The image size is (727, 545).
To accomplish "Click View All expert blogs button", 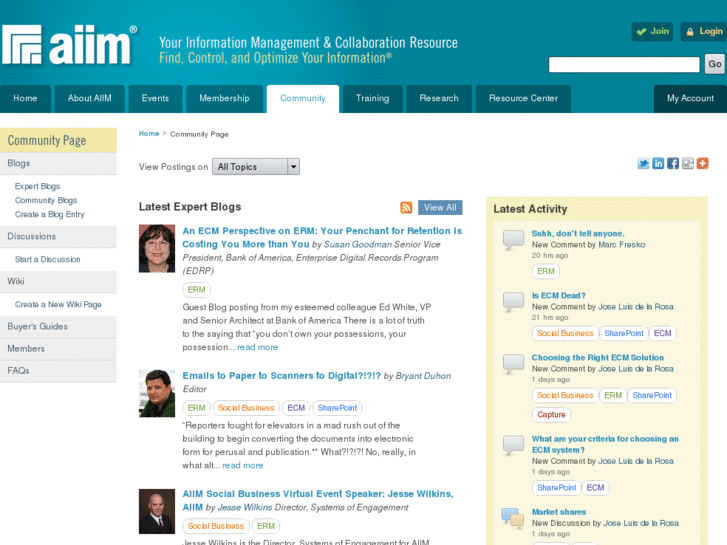I will tap(440, 207).
